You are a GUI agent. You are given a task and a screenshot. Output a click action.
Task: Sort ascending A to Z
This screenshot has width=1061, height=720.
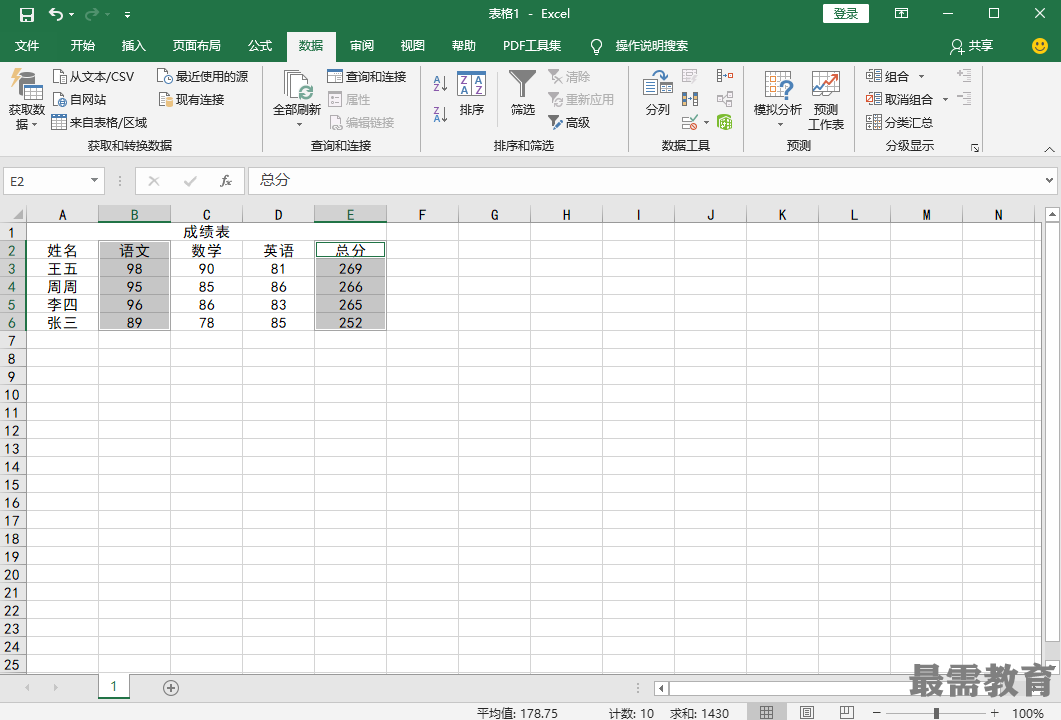[x=441, y=84]
